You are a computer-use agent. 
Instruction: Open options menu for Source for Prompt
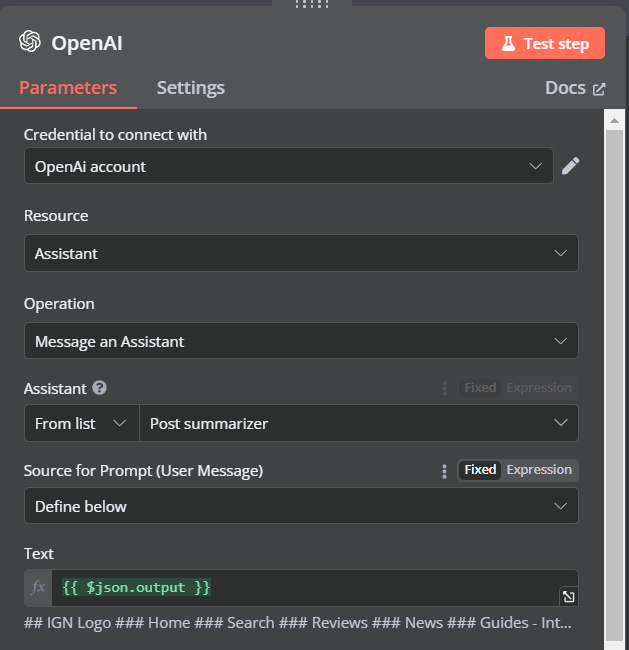pos(444,471)
